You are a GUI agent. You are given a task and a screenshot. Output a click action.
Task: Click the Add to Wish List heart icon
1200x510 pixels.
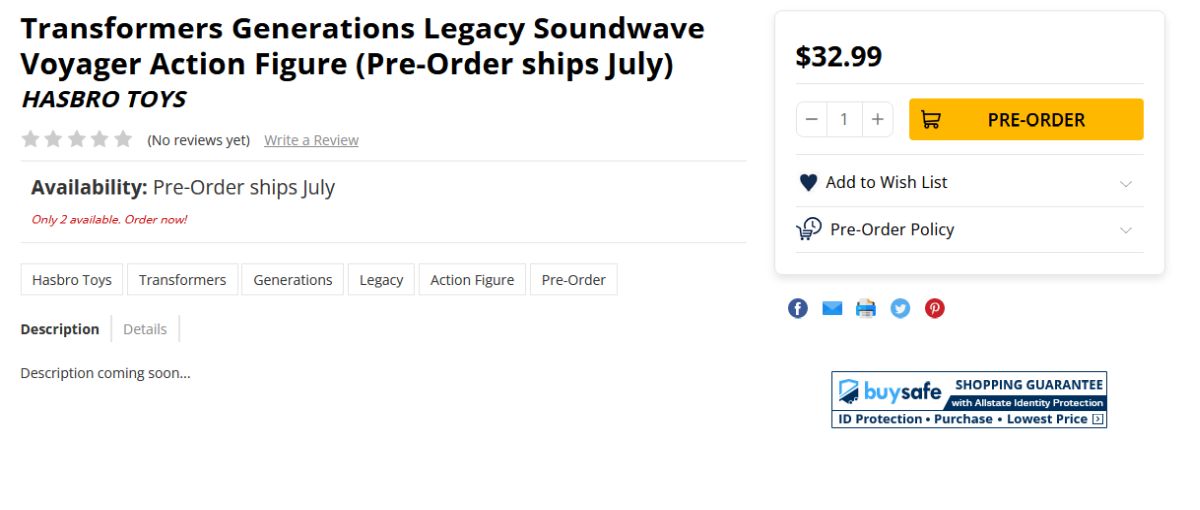pyautogui.click(x=808, y=183)
